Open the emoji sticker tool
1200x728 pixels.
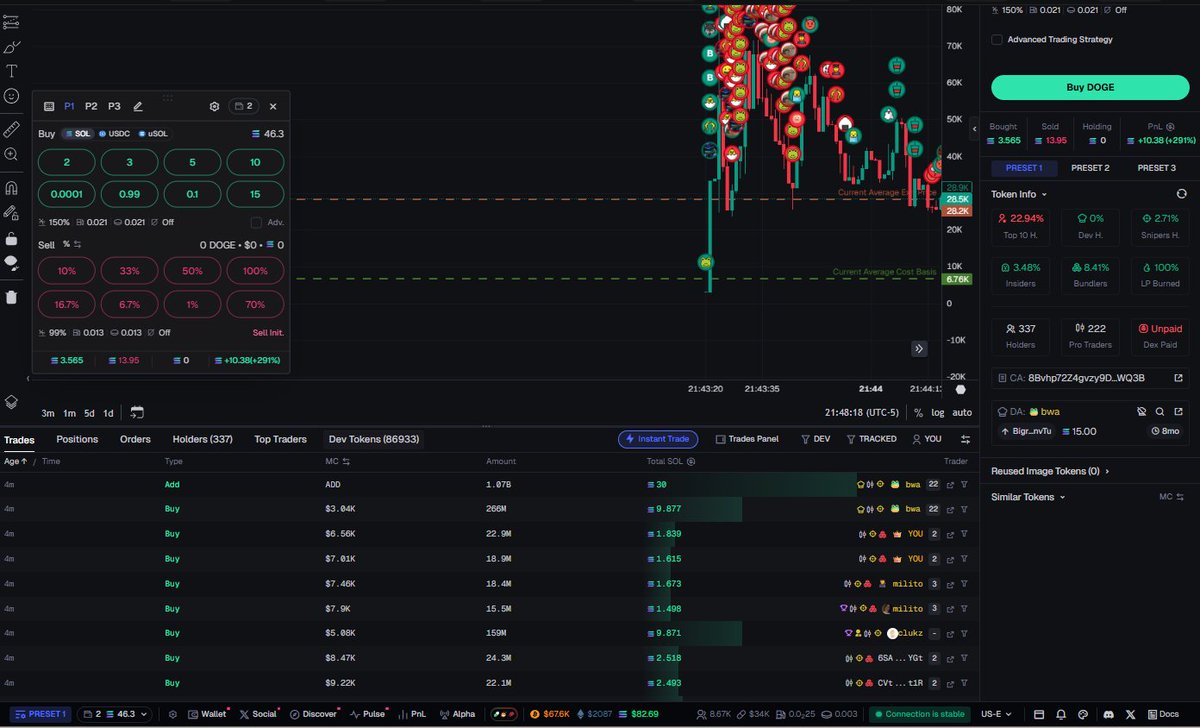click(12, 96)
